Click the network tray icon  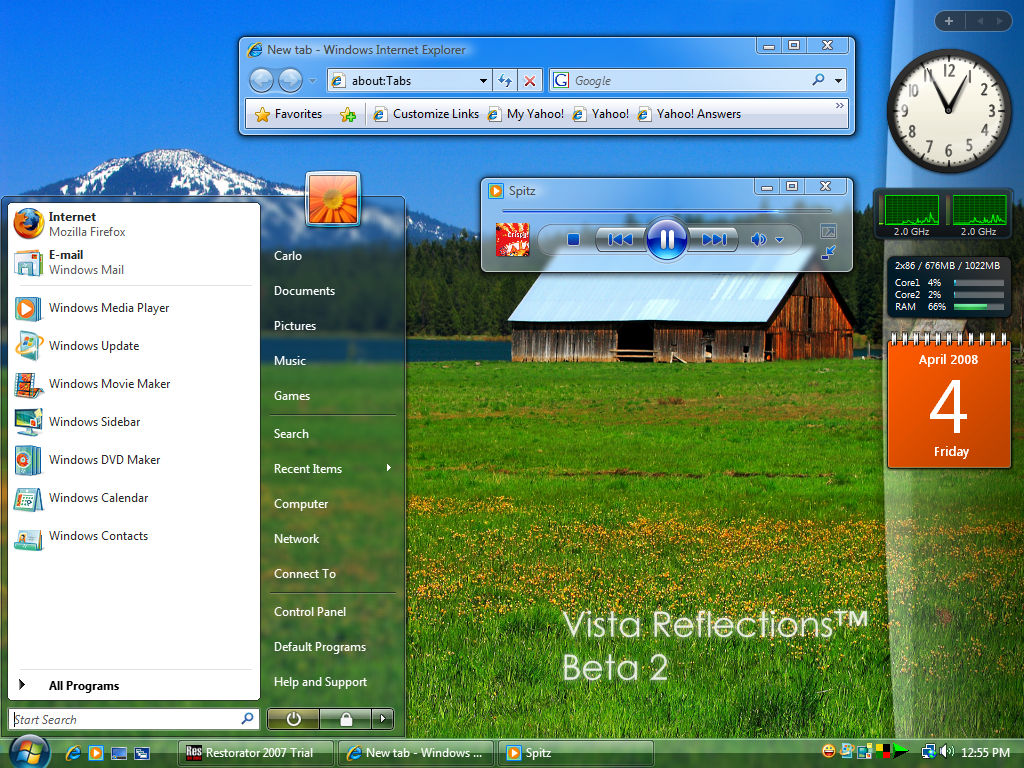[928, 752]
